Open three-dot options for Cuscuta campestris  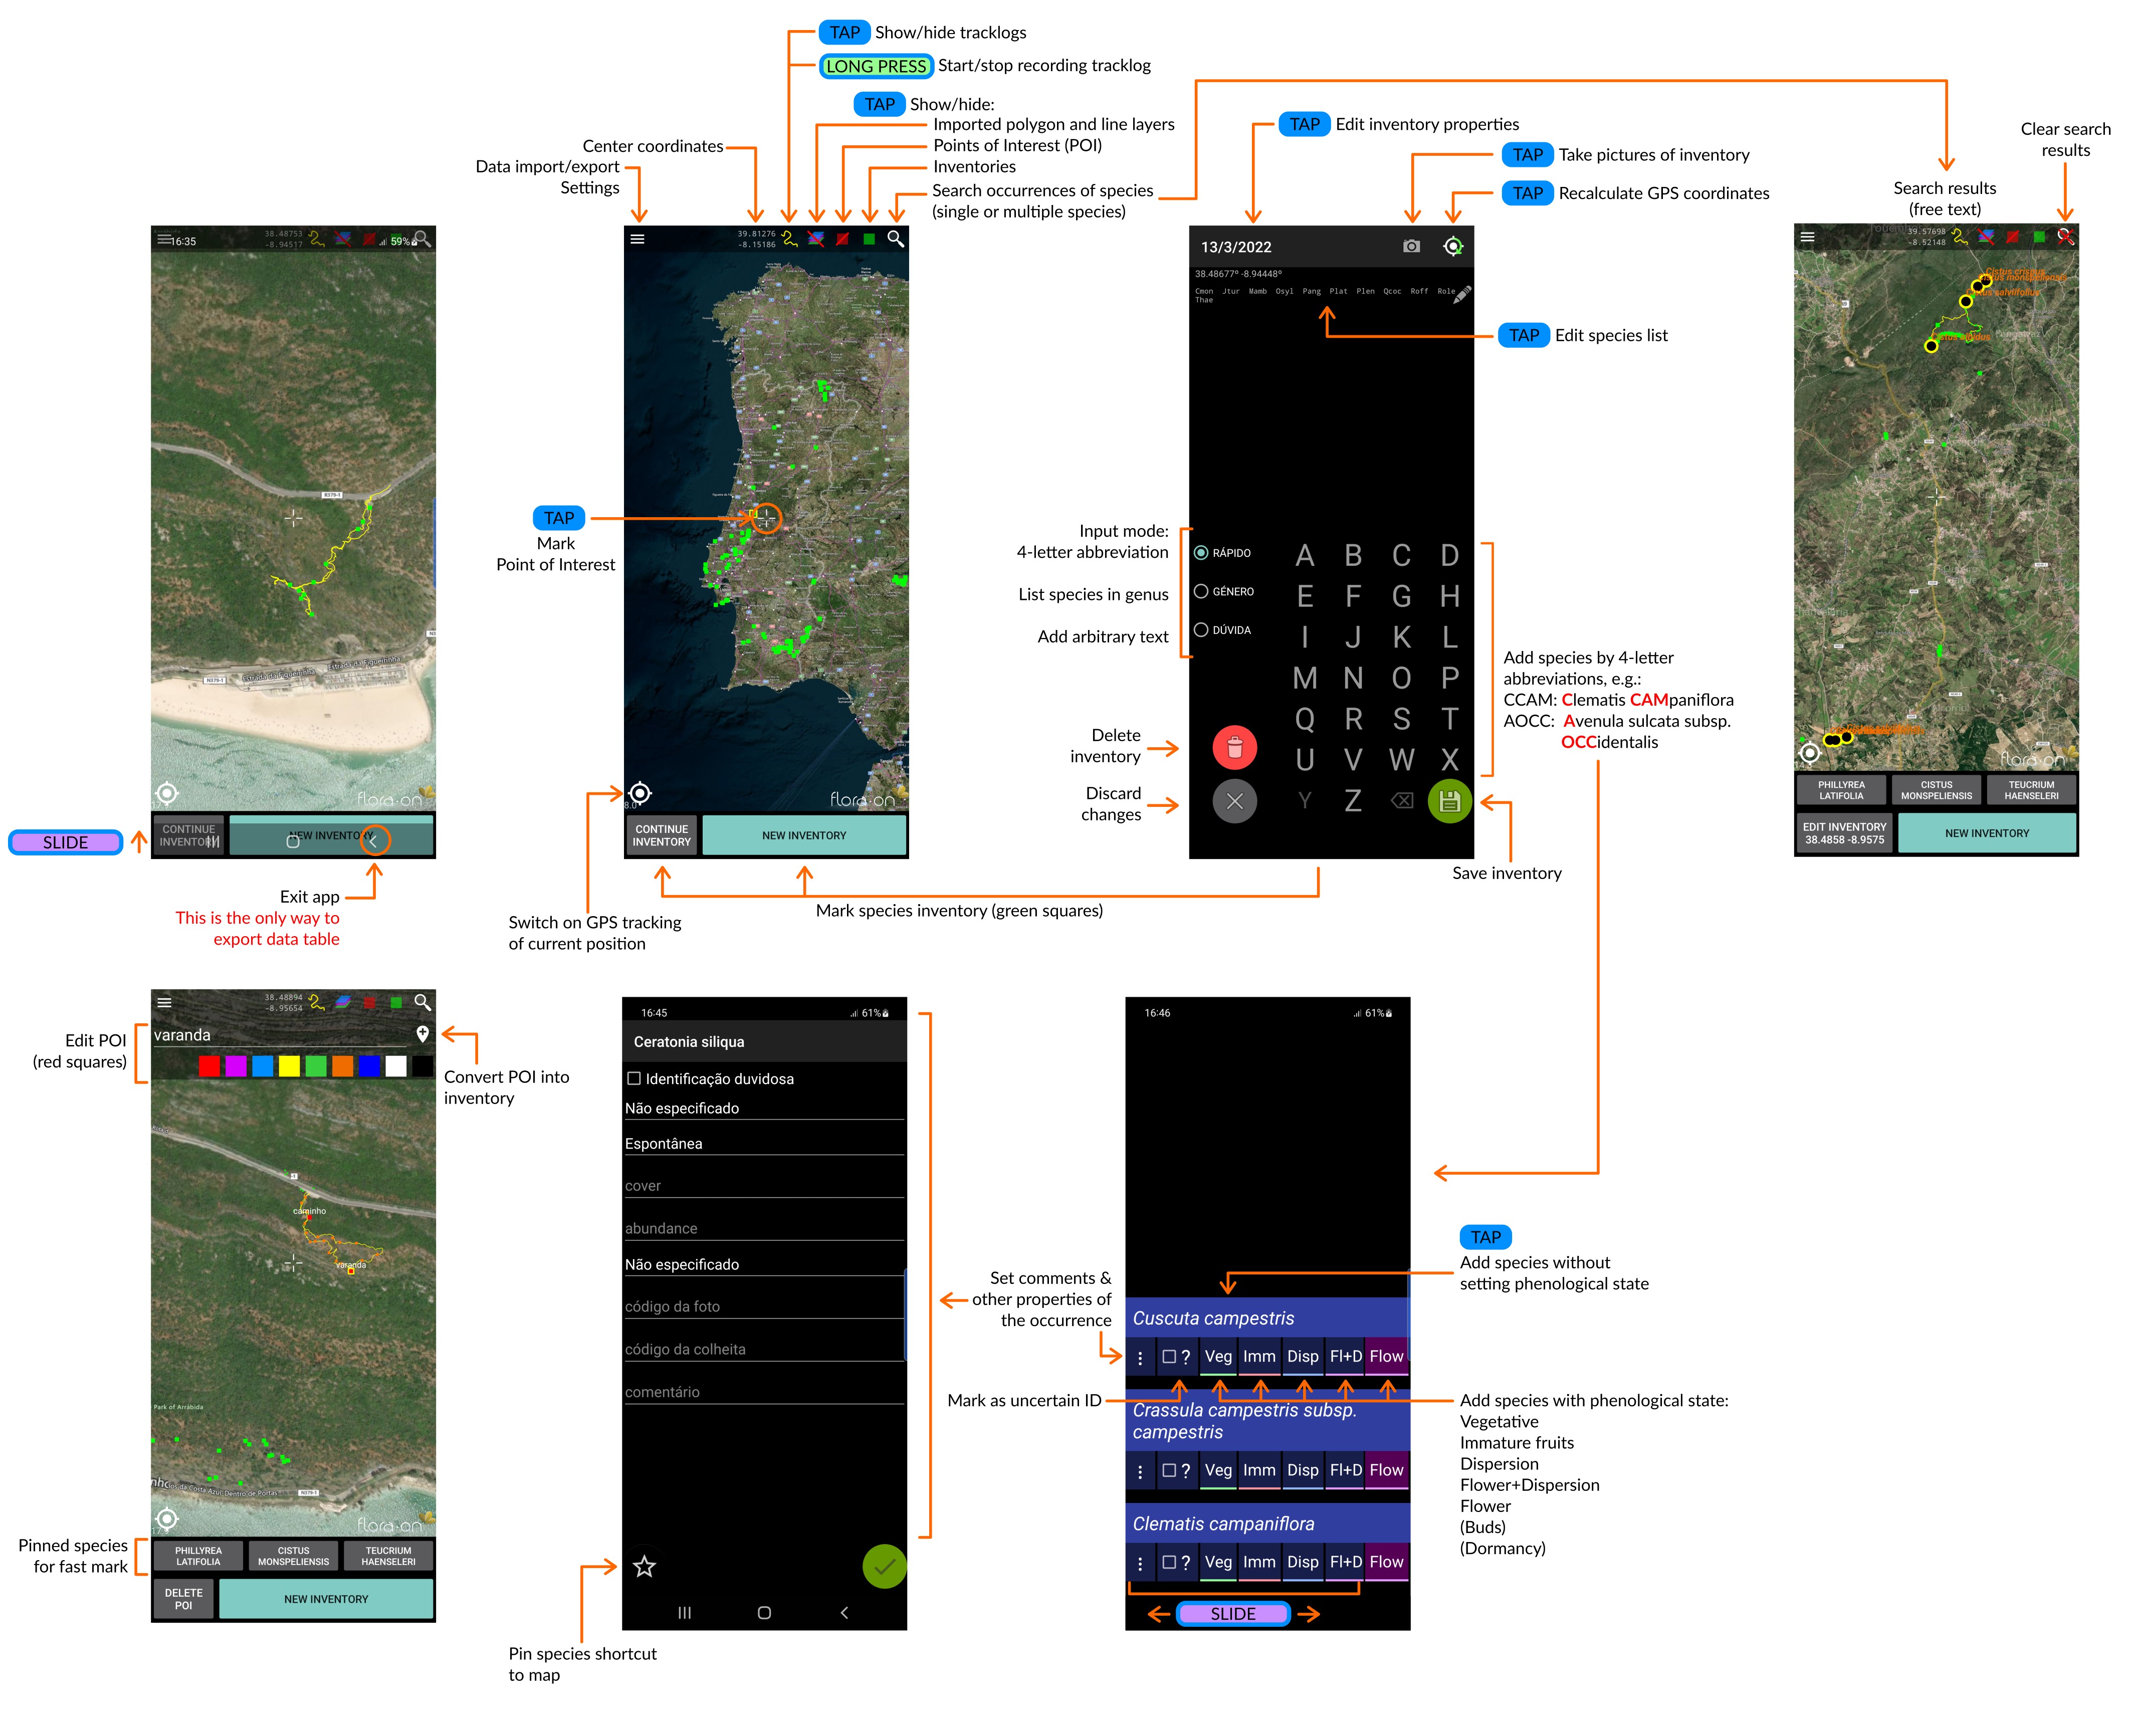point(1140,1358)
